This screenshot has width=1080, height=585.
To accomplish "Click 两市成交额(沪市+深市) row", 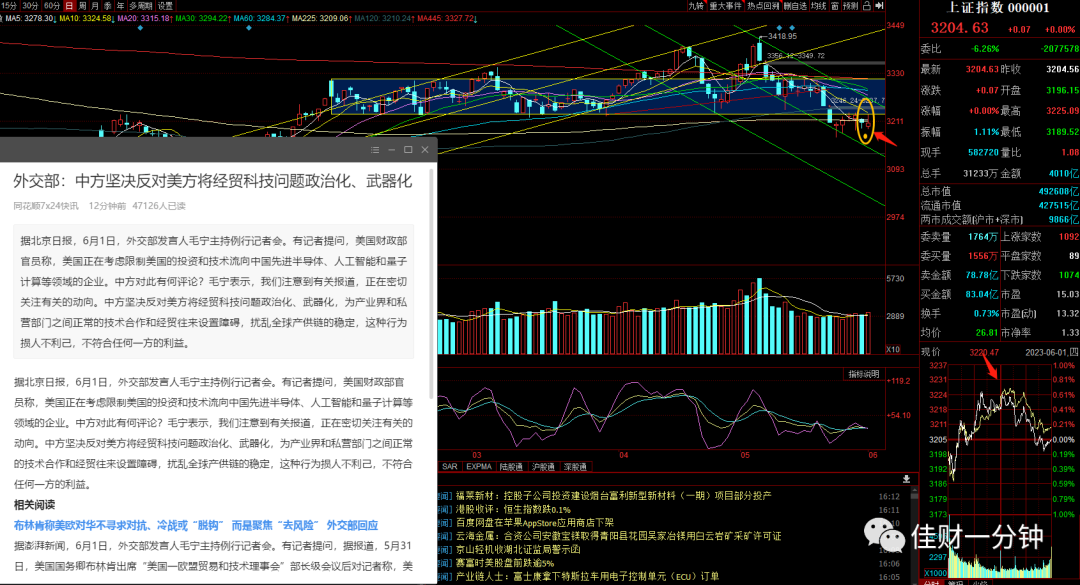I will (1000, 219).
